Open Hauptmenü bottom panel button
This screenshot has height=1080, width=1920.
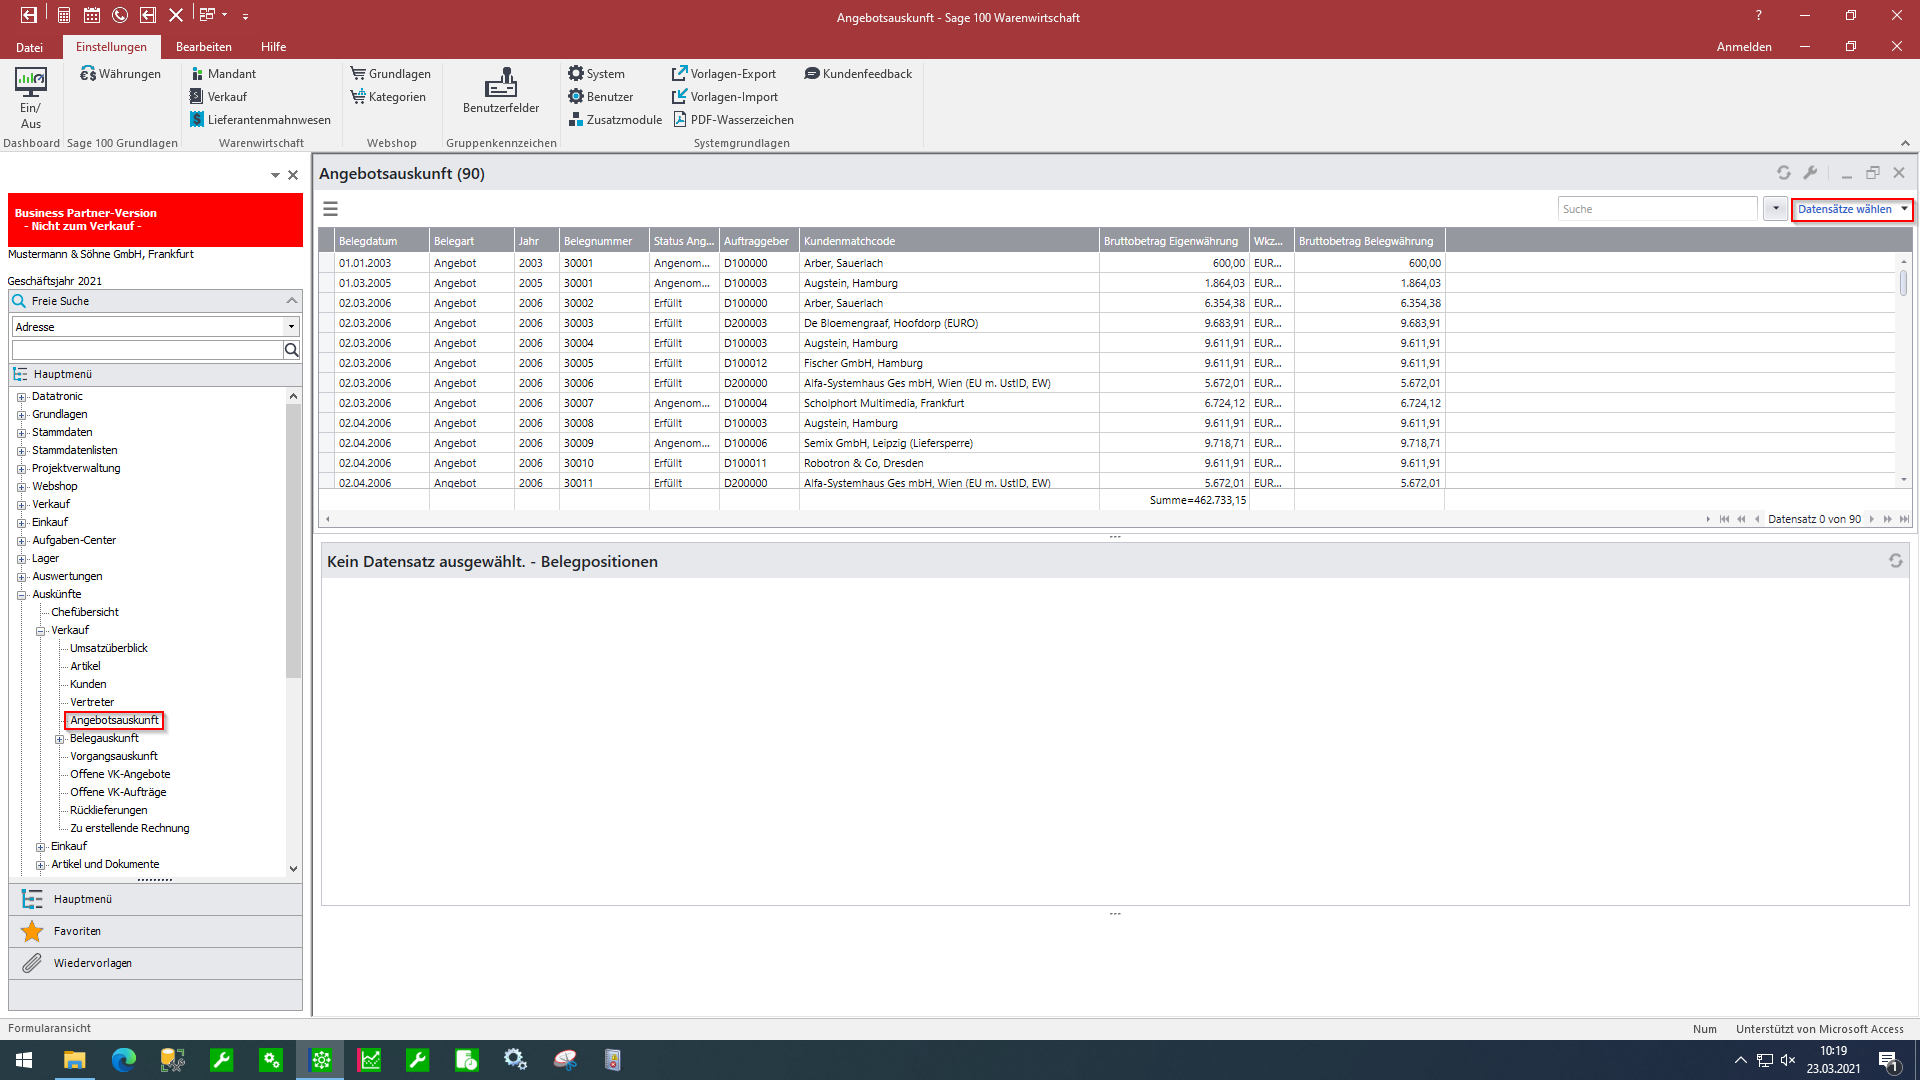click(x=155, y=899)
